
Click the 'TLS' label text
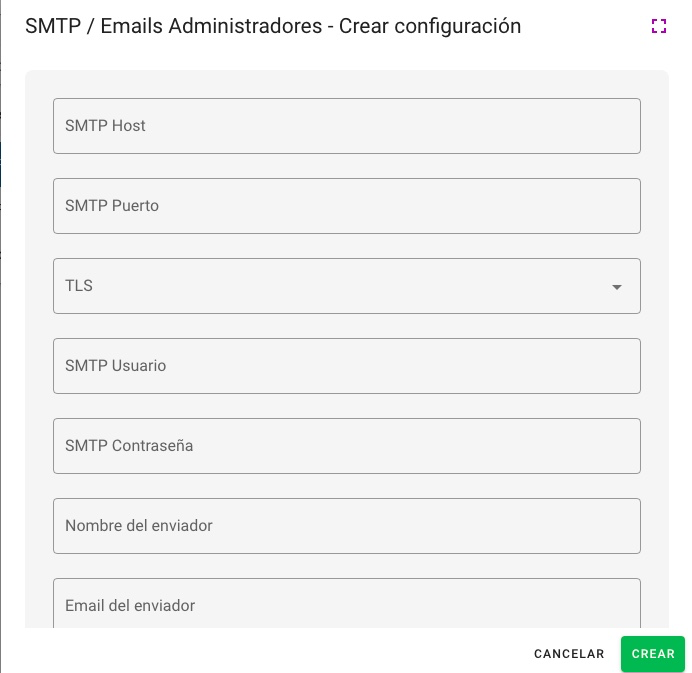(x=79, y=286)
